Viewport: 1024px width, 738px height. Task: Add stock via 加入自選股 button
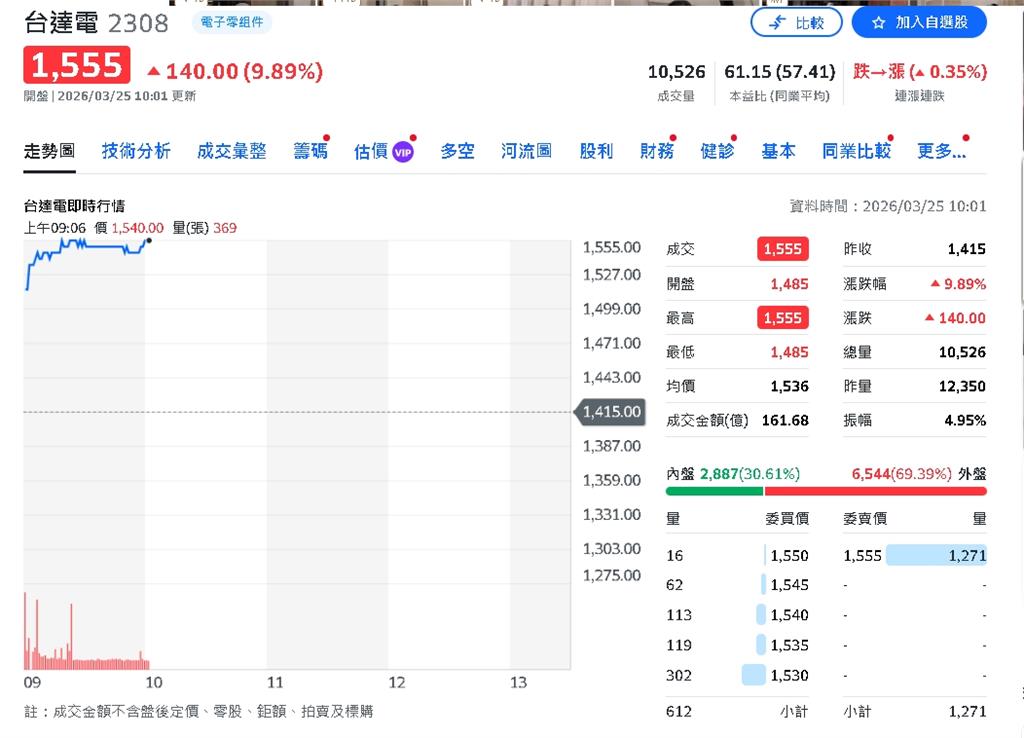918,22
